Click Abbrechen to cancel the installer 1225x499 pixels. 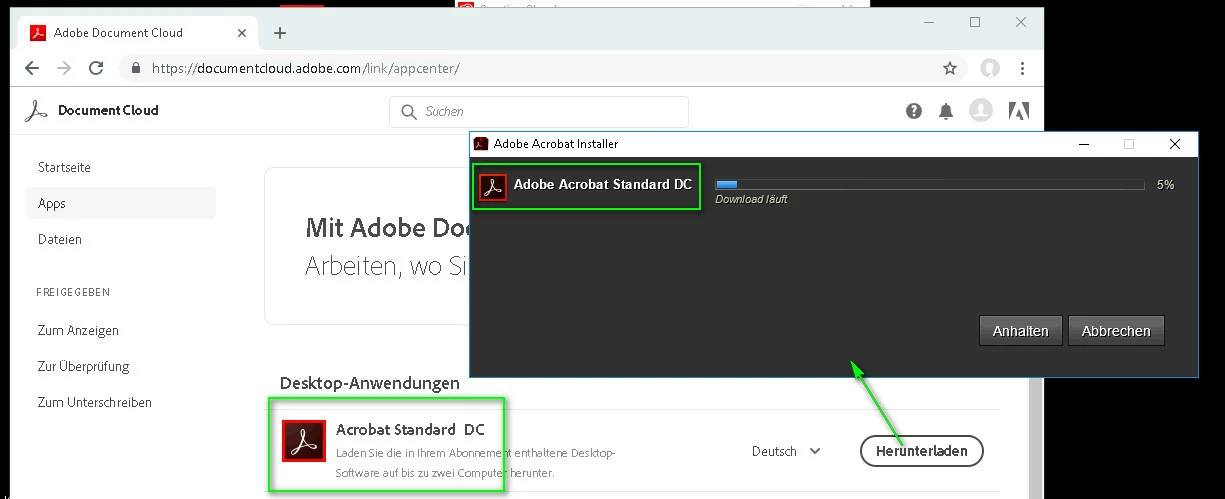tap(1116, 331)
